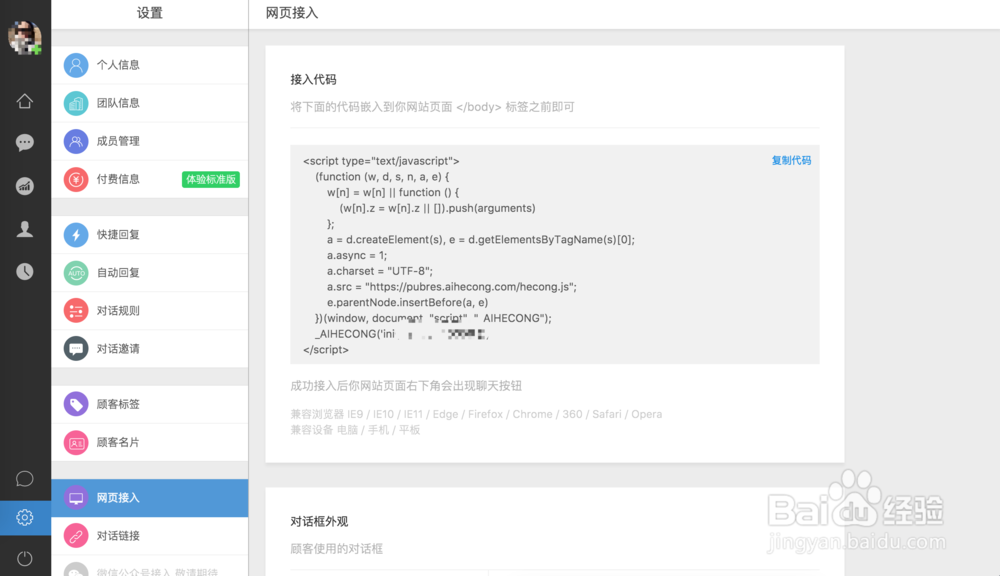
Task: Open 成员管理 settings item
Action: pyautogui.click(x=150, y=141)
